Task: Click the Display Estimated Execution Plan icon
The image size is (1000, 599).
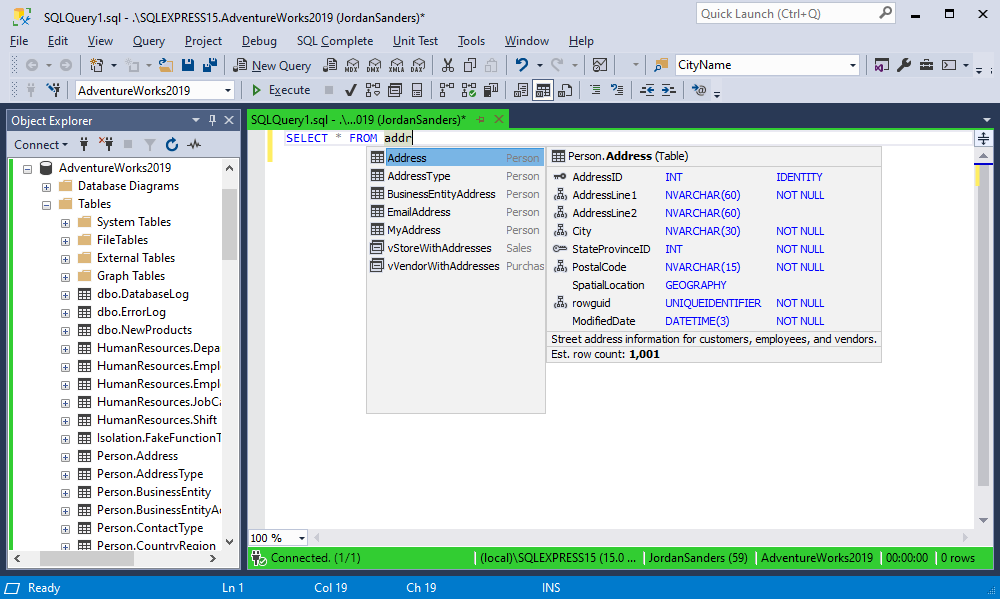Action: coord(372,90)
